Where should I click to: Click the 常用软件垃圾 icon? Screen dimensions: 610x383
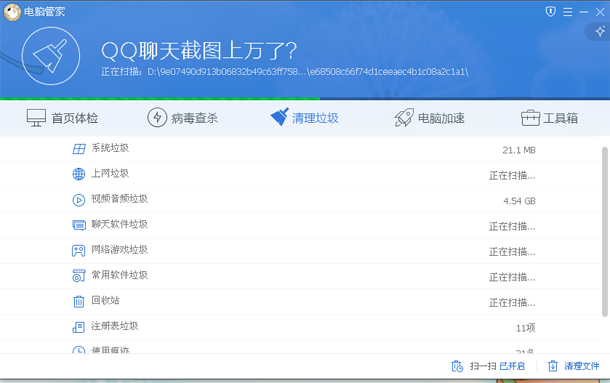point(79,276)
